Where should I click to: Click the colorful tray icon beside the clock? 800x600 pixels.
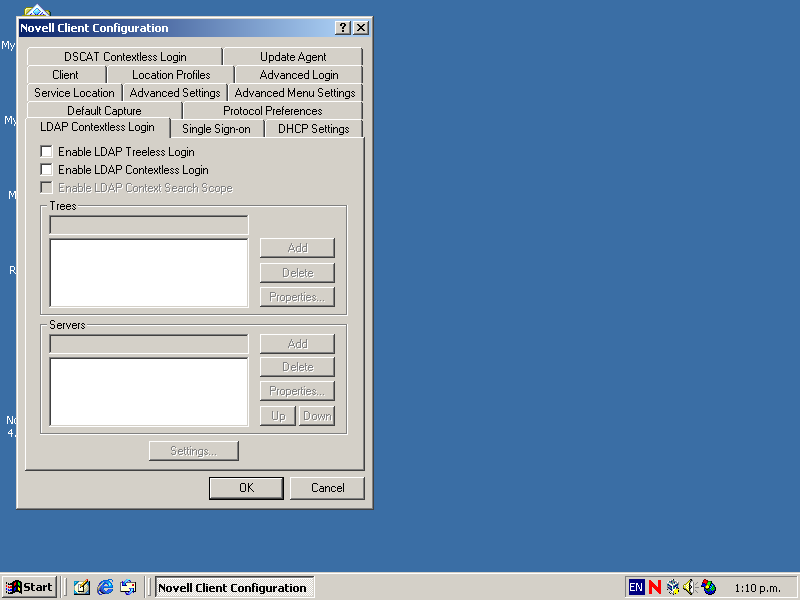[x=709, y=587]
